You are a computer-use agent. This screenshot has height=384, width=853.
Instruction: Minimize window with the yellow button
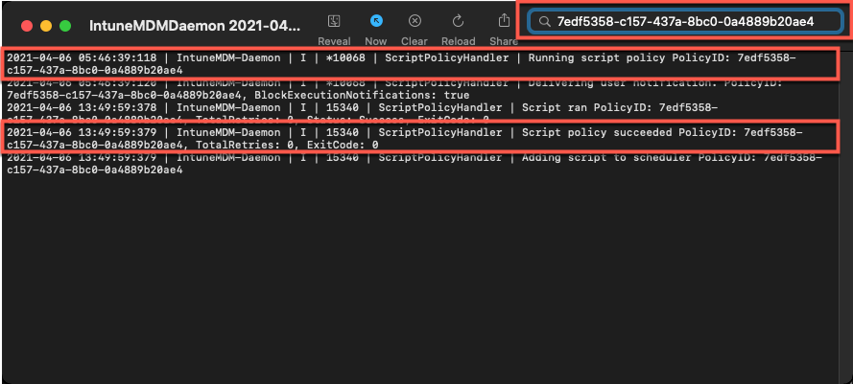click(46, 26)
